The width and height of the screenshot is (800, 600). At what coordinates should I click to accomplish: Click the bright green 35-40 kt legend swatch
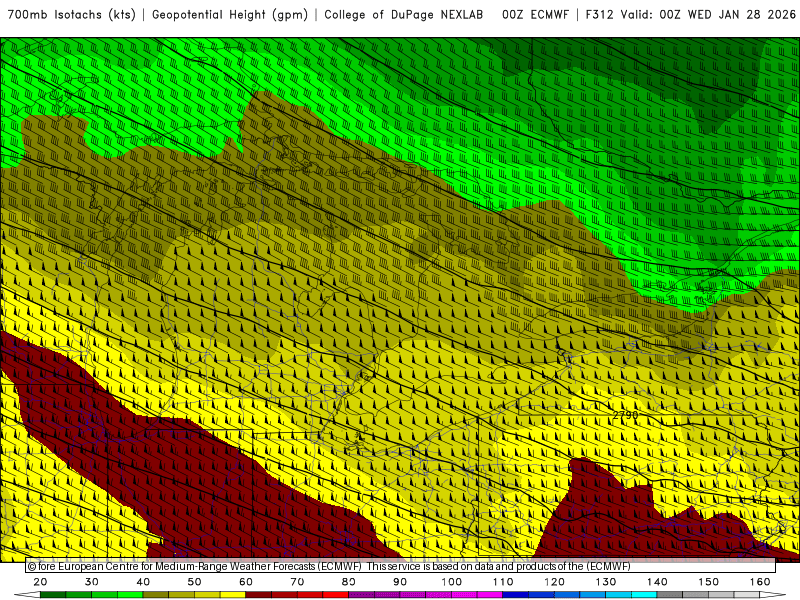click(130, 595)
